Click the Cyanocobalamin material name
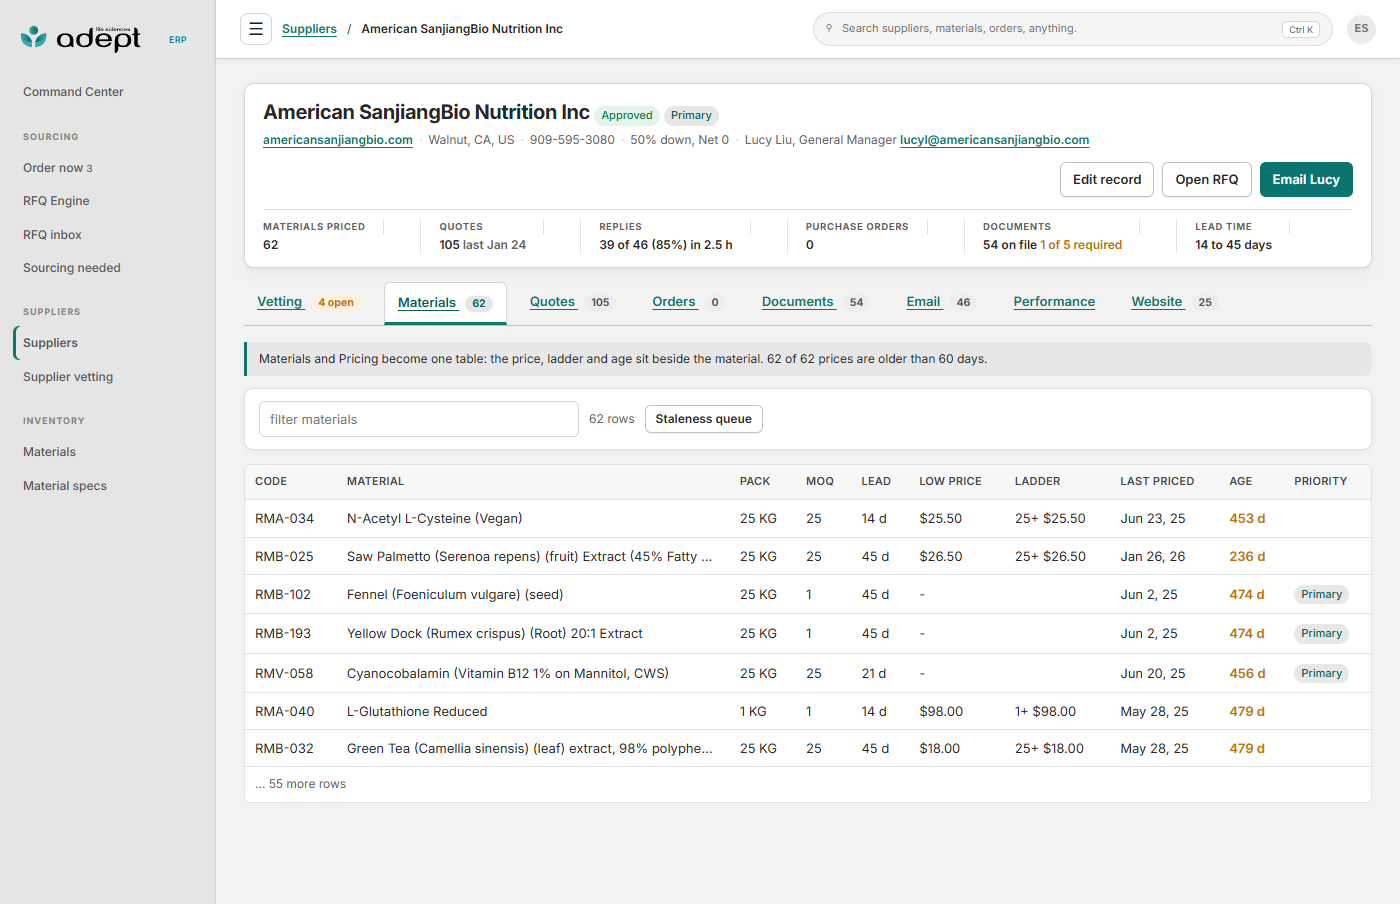This screenshot has height=904, width=1400. pos(508,674)
